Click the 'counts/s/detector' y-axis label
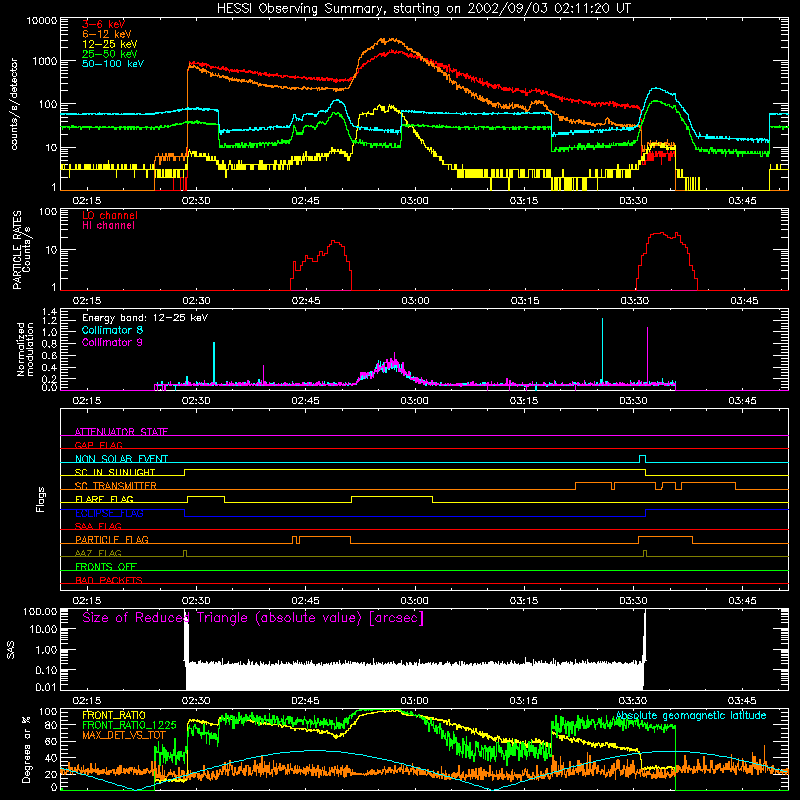 (x=14, y=104)
